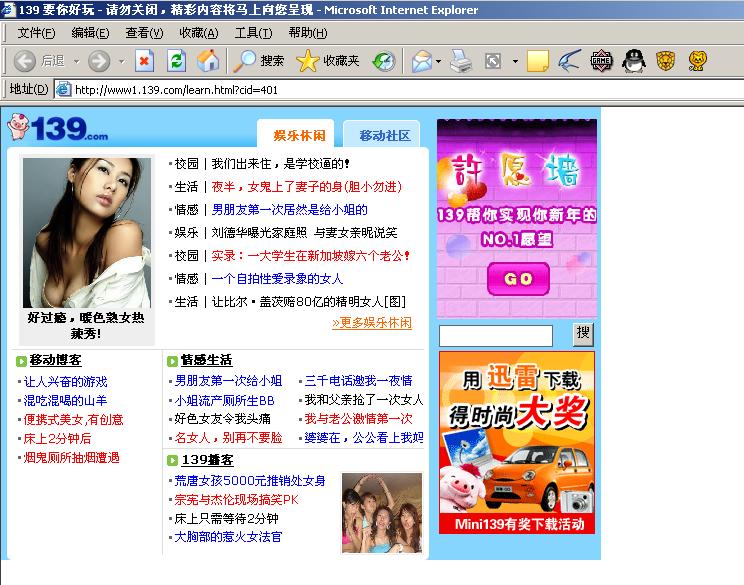Screen dimensions: 744x585
Task: Expand the Back button history dropdown arrow
Action: (73, 61)
